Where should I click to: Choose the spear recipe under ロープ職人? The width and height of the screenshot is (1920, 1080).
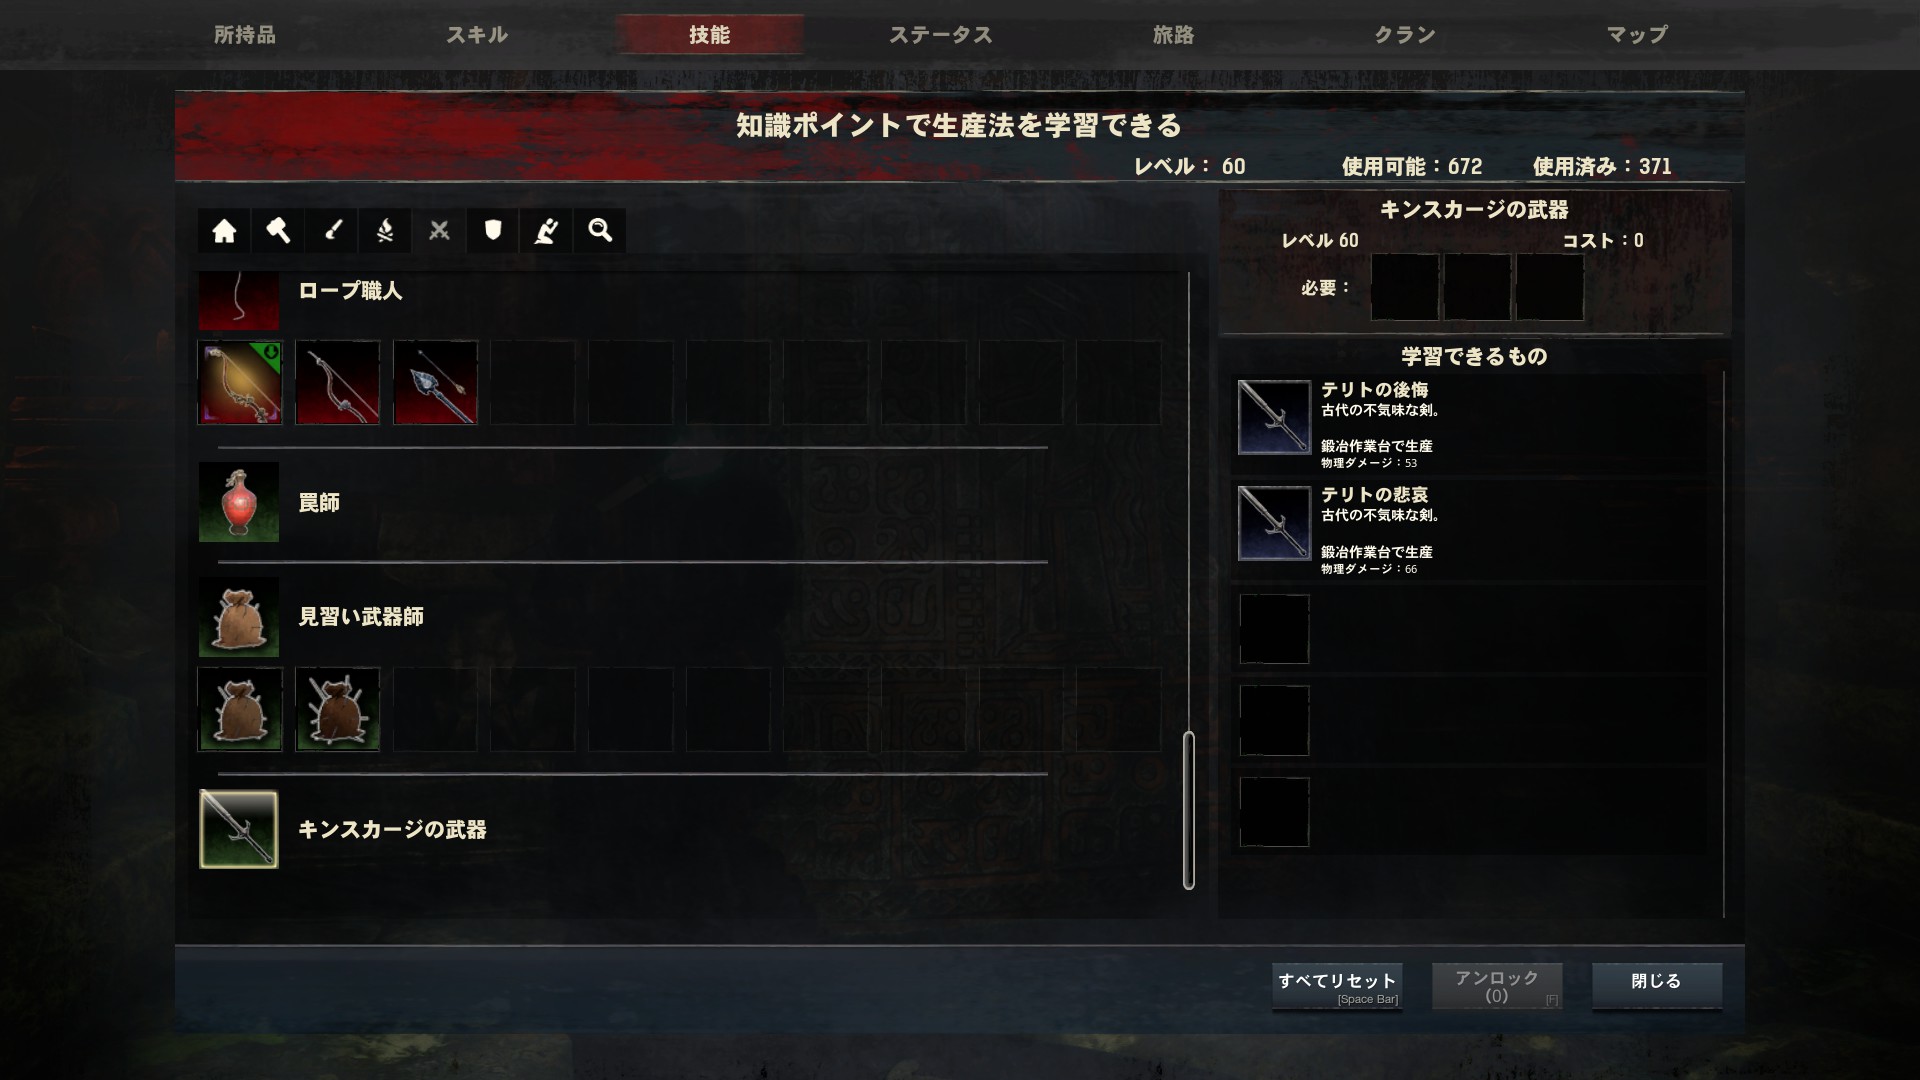tap(435, 382)
